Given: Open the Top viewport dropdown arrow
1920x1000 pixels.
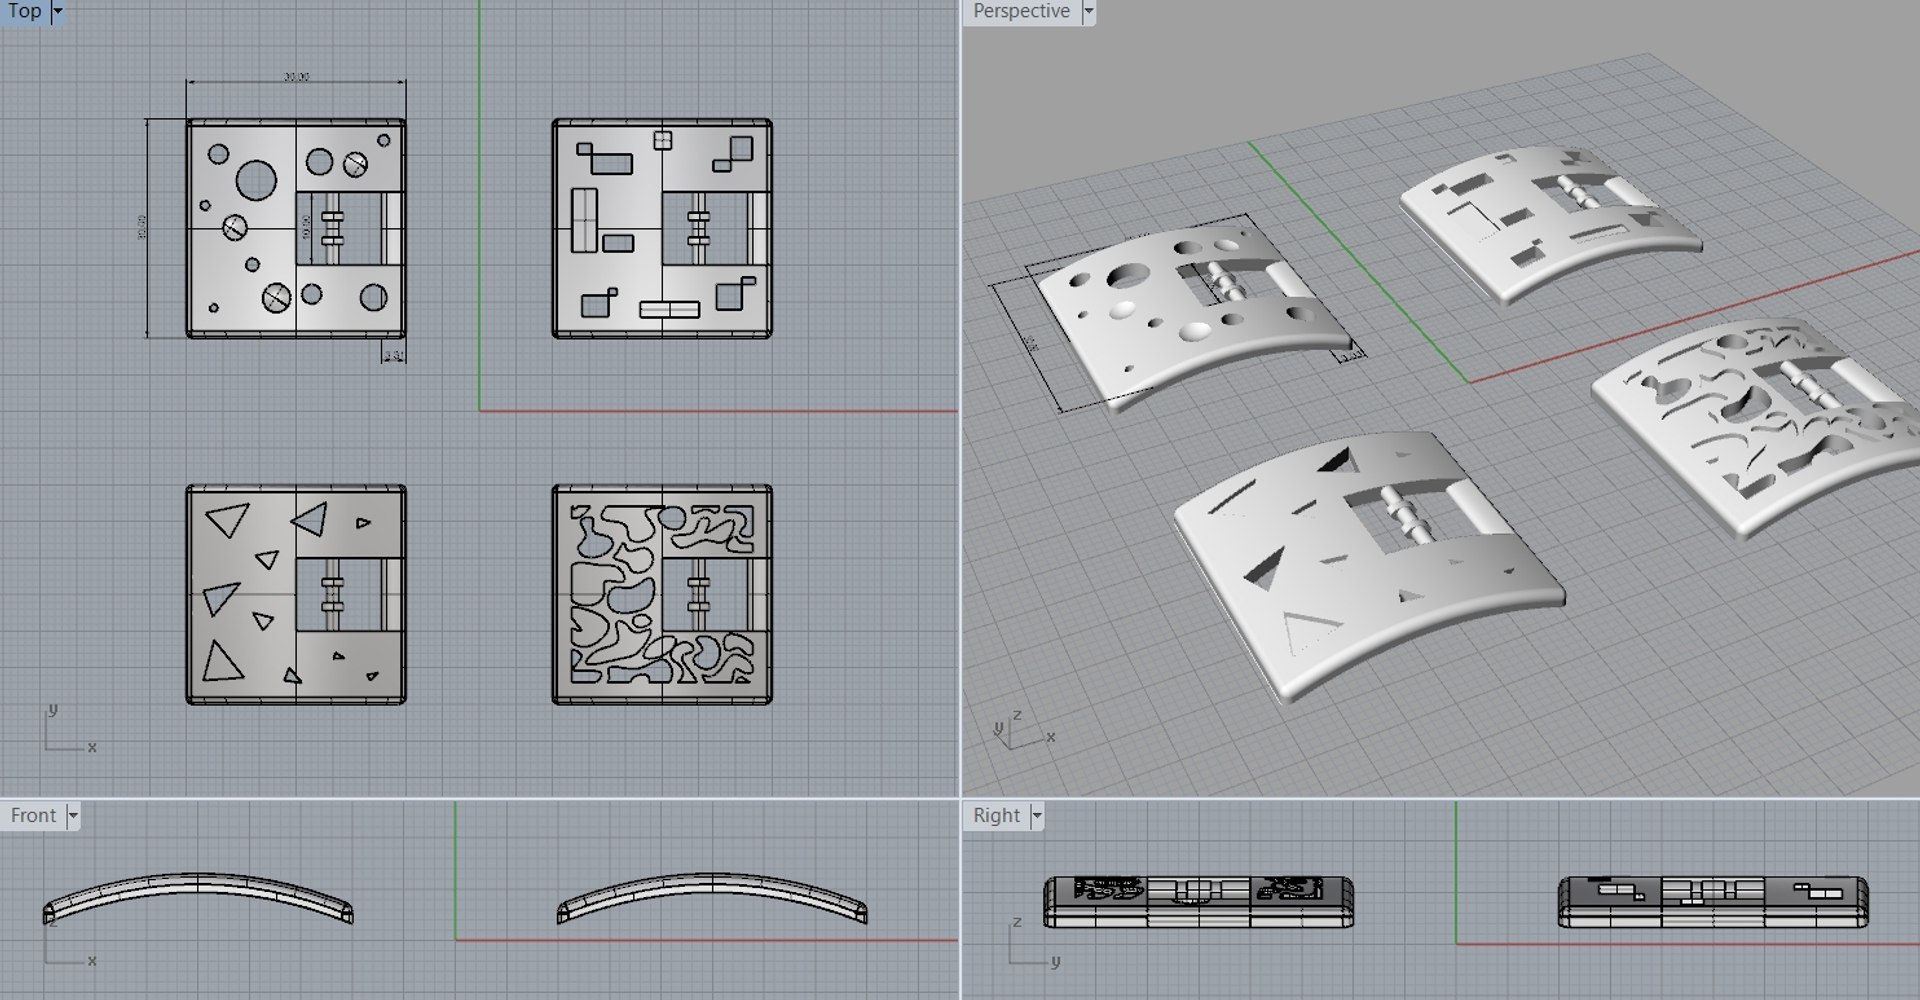Looking at the screenshot, I should click(57, 11).
